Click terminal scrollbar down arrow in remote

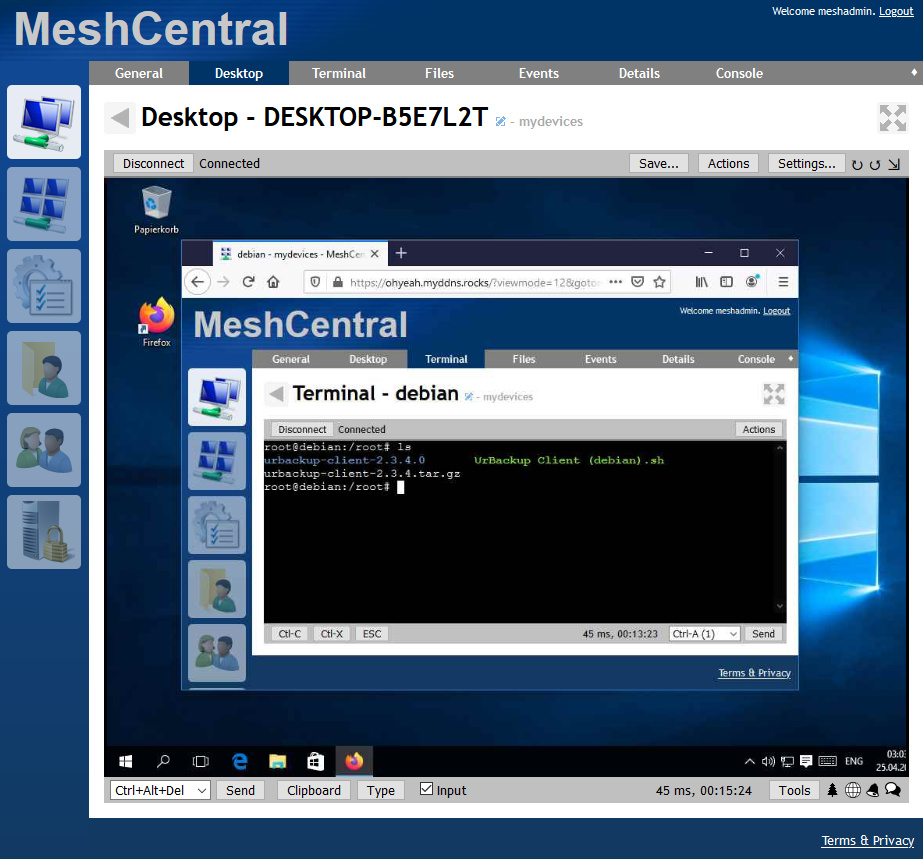(780, 606)
